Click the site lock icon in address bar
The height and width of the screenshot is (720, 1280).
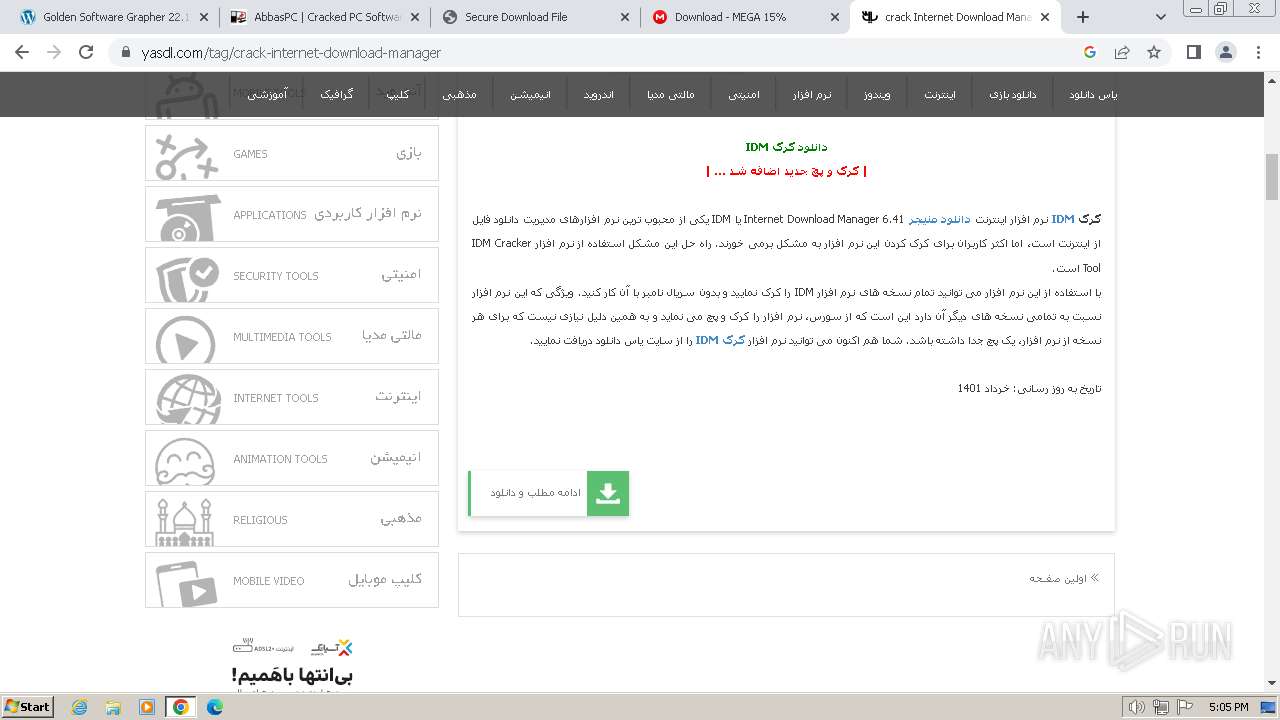coord(125,53)
